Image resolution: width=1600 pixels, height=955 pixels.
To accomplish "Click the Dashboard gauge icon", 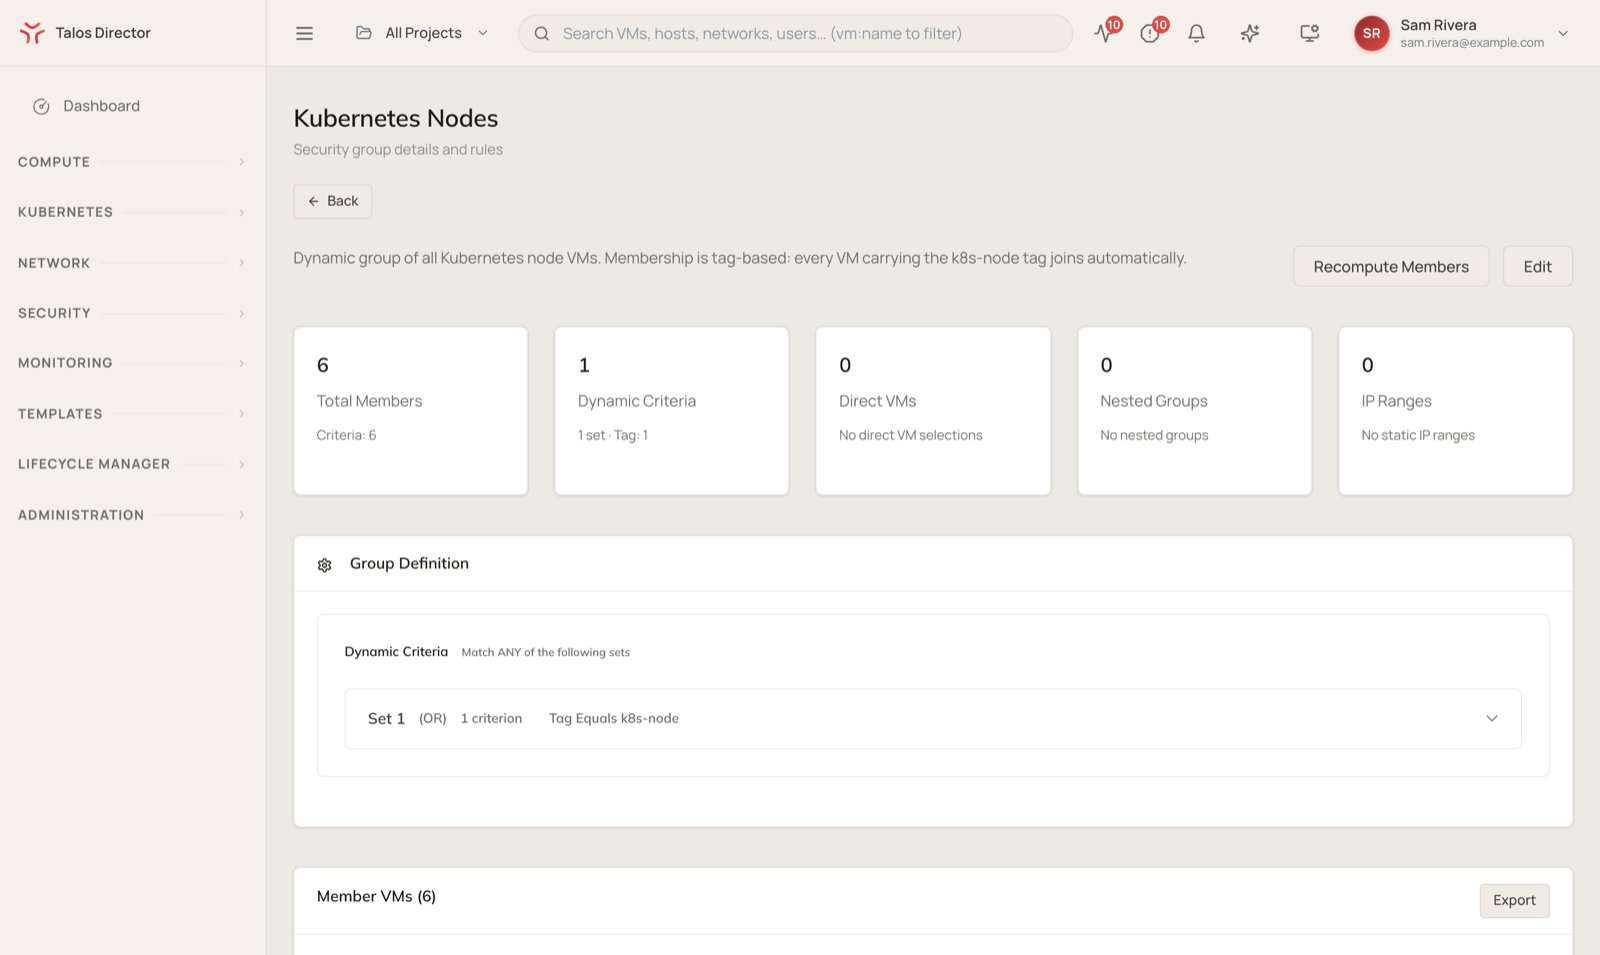I will 41,106.
